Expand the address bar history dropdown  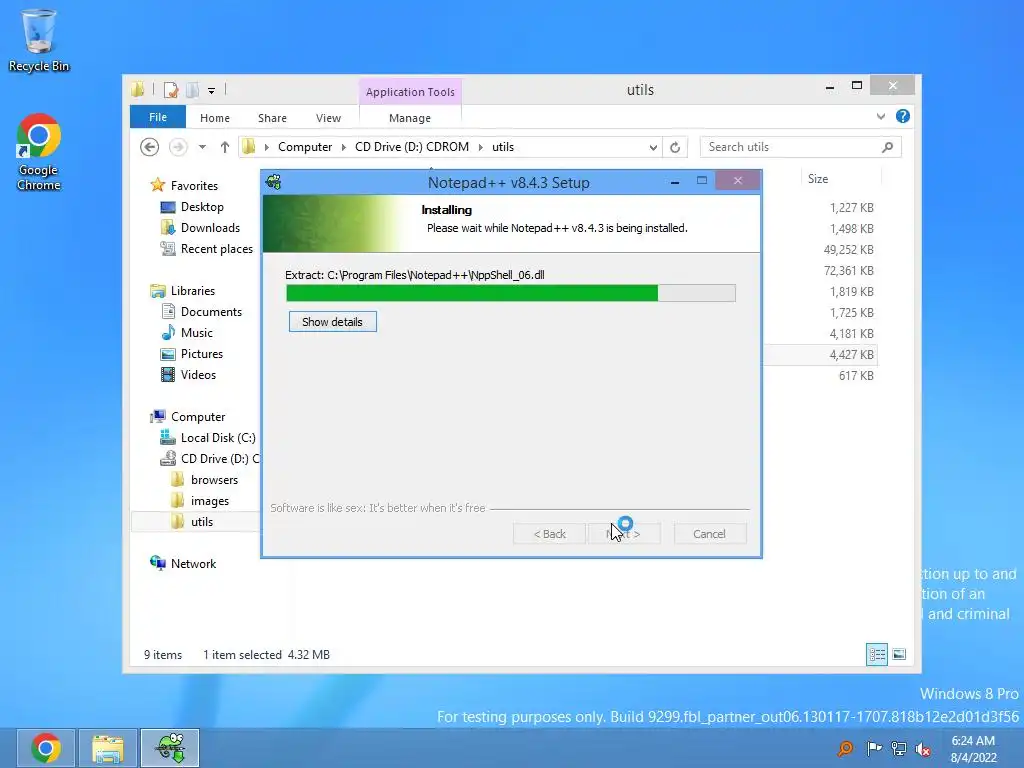(652, 148)
